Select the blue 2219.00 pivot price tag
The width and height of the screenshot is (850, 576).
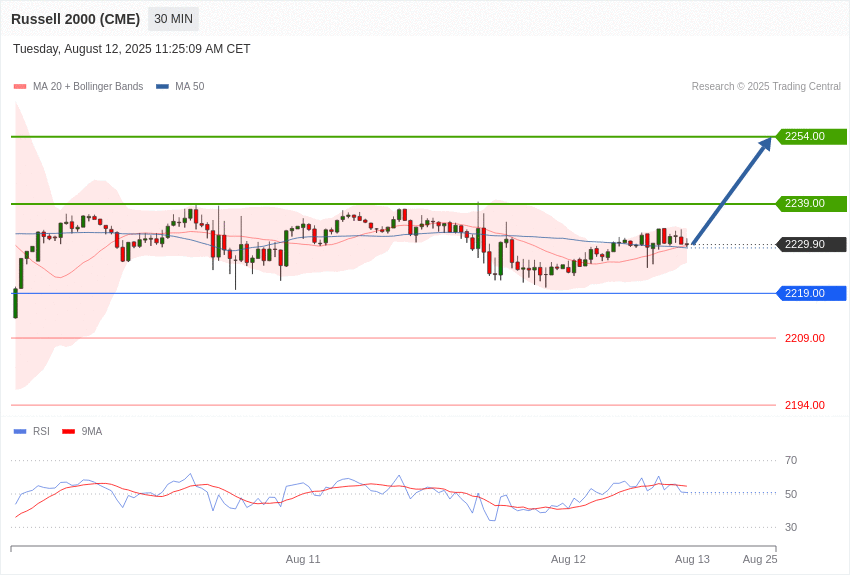[x=812, y=293]
